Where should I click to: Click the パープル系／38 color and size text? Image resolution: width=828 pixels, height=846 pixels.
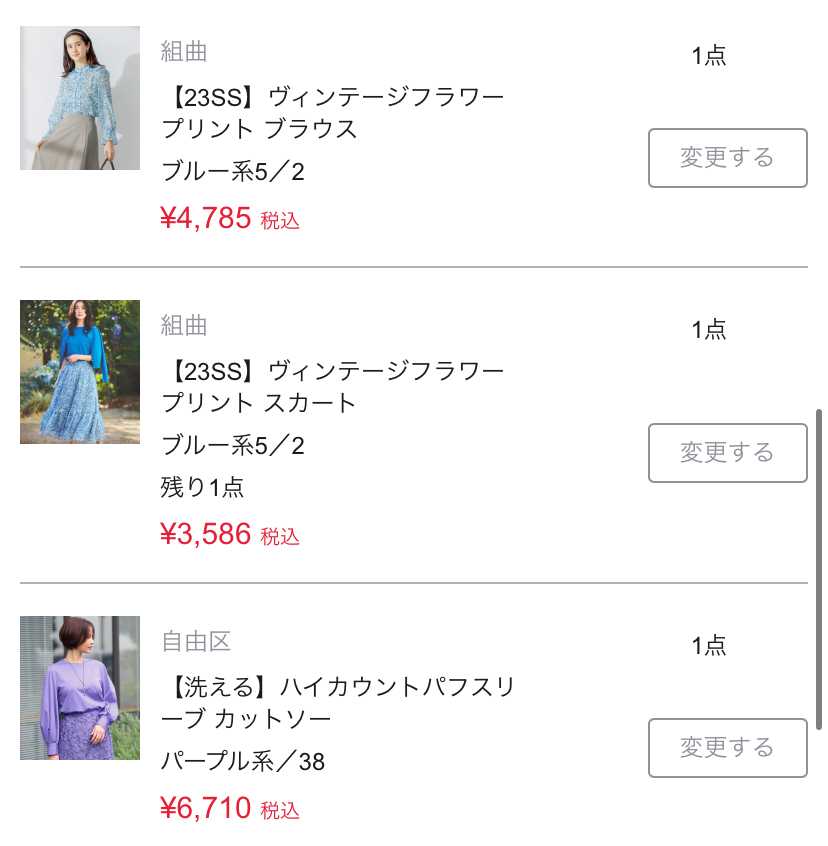pos(243,762)
